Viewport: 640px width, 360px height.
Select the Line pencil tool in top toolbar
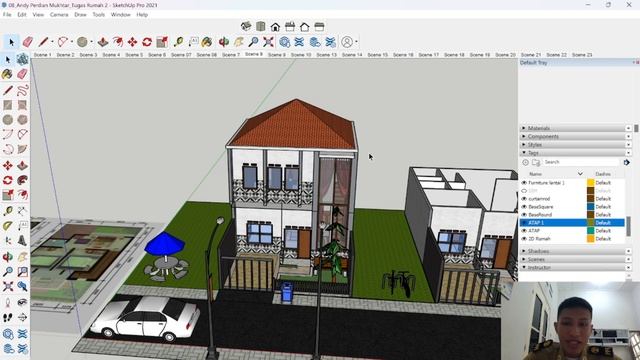click(x=43, y=42)
